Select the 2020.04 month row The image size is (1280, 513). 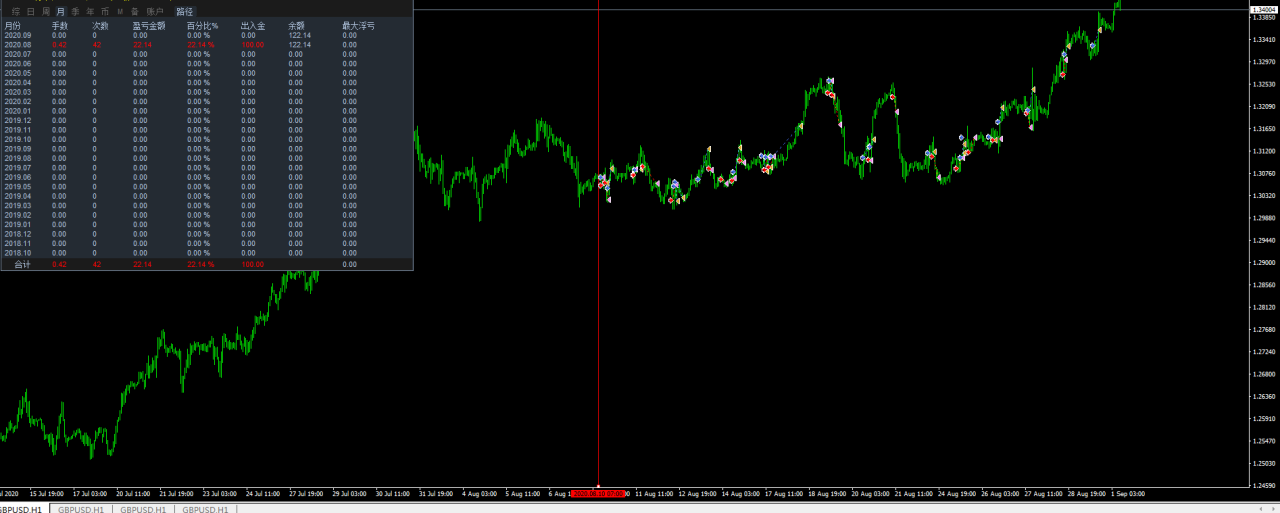click(206, 83)
